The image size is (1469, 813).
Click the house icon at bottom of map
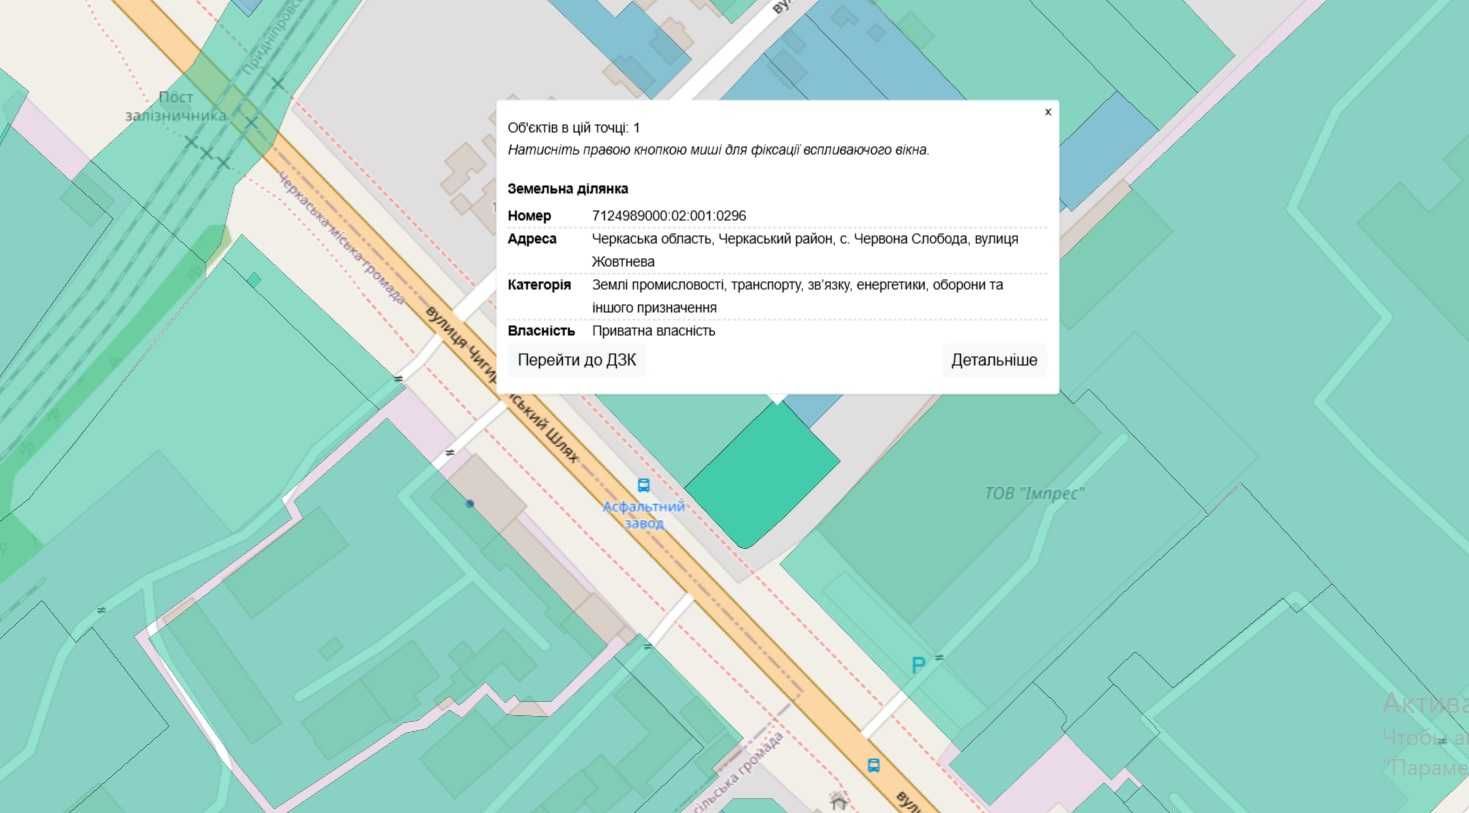click(x=838, y=801)
